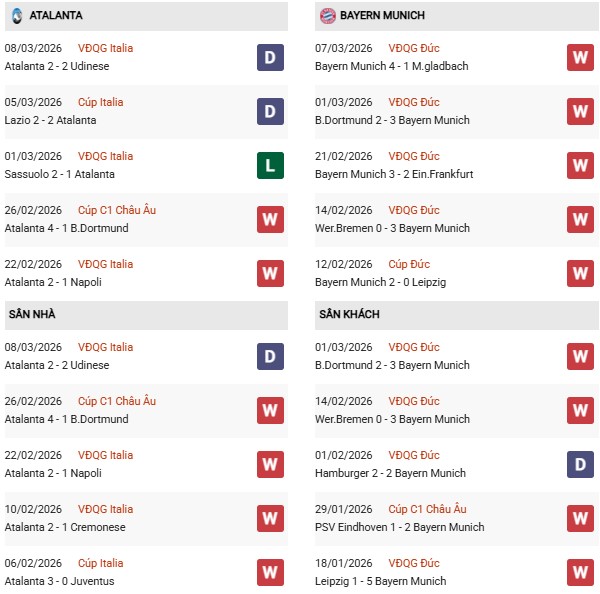Select the SÂN NHÀ home section header
The image size is (600, 594).
(x=34, y=315)
